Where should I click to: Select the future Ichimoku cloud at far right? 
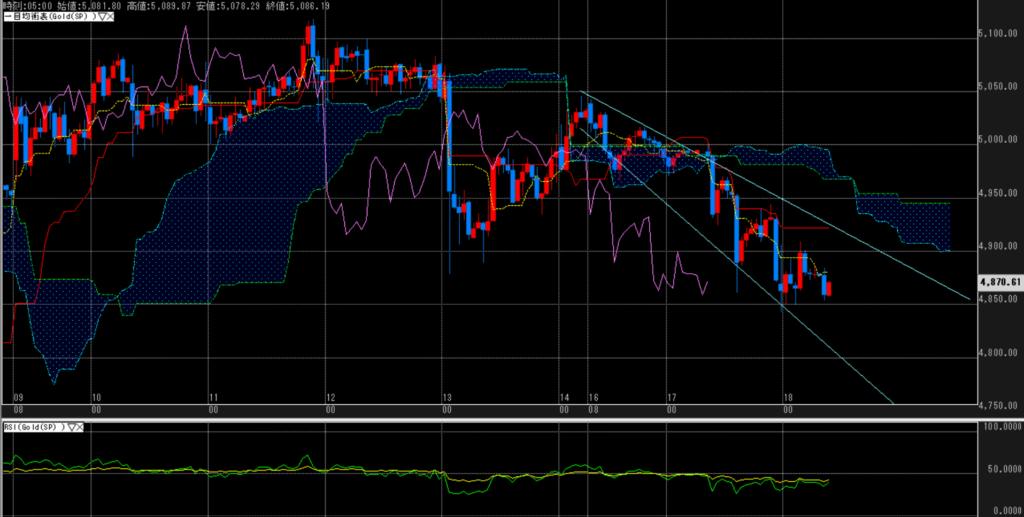pos(905,218)
